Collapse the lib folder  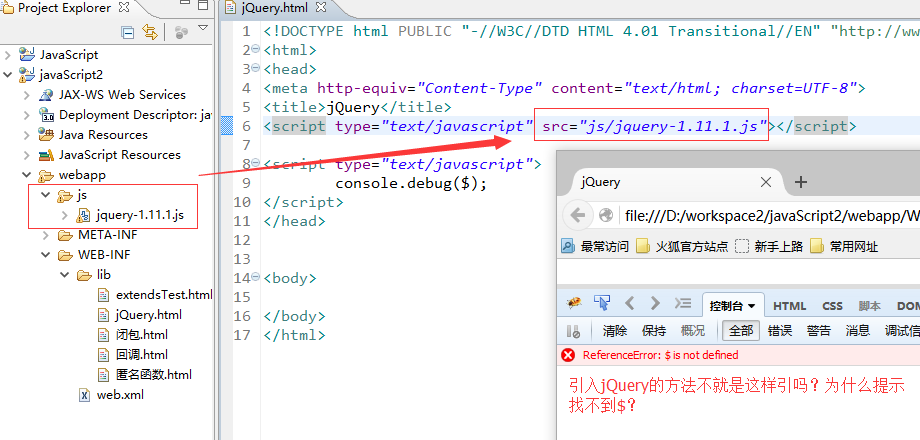65,275
